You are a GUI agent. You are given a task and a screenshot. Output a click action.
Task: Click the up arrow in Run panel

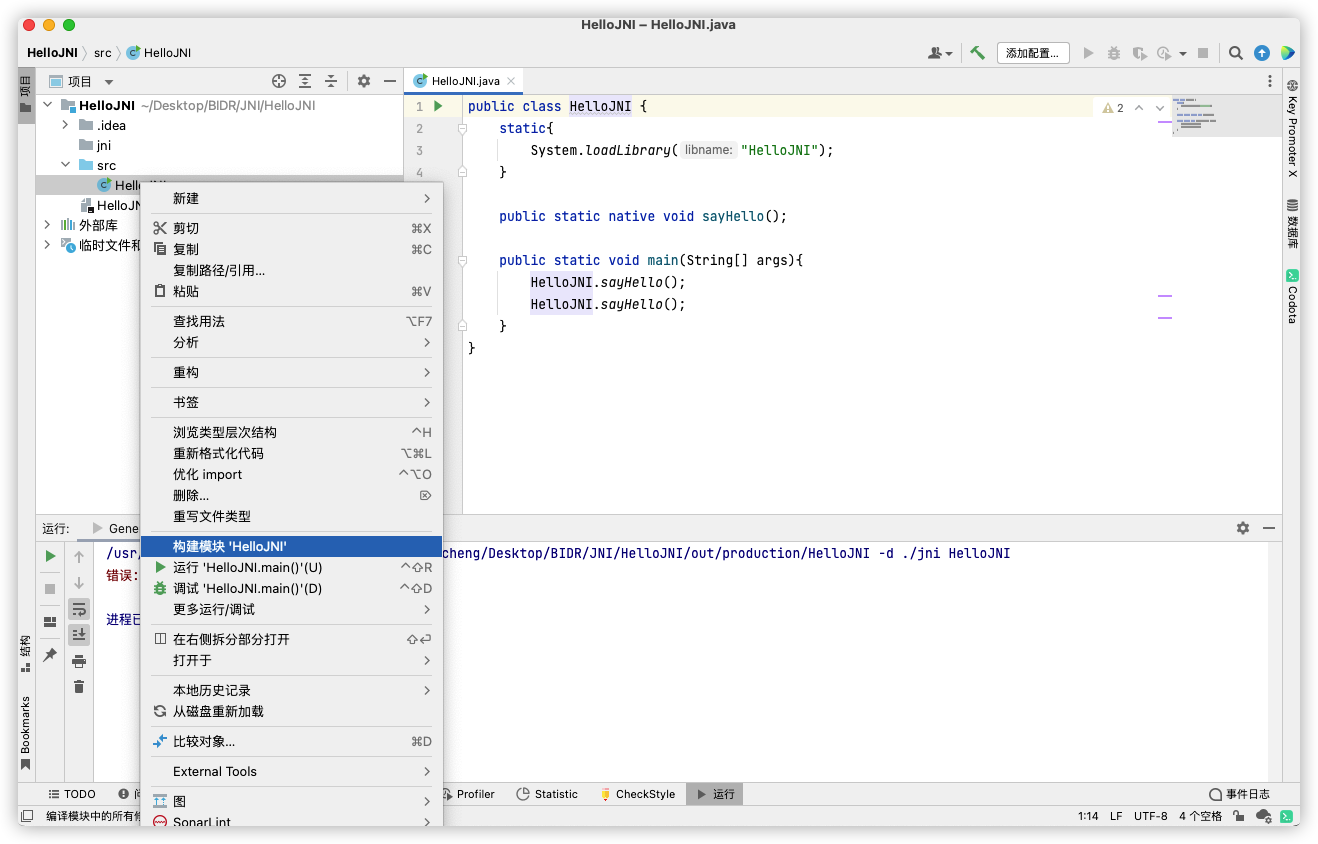click(79, 556)
